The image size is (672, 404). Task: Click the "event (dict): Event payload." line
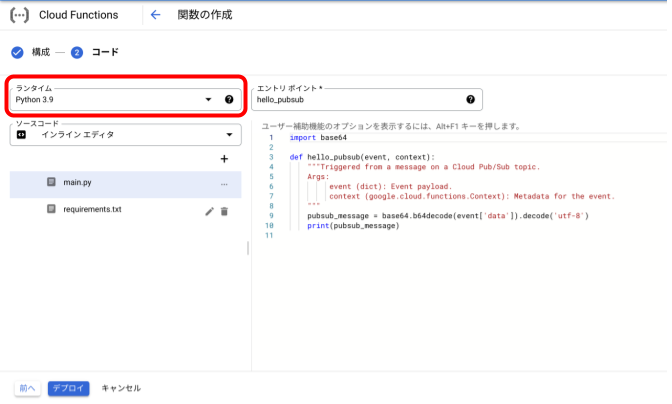pos(390,187)
